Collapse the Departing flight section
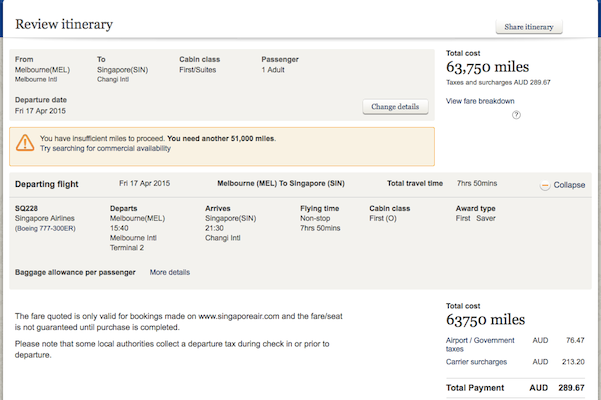 (562, 185)
